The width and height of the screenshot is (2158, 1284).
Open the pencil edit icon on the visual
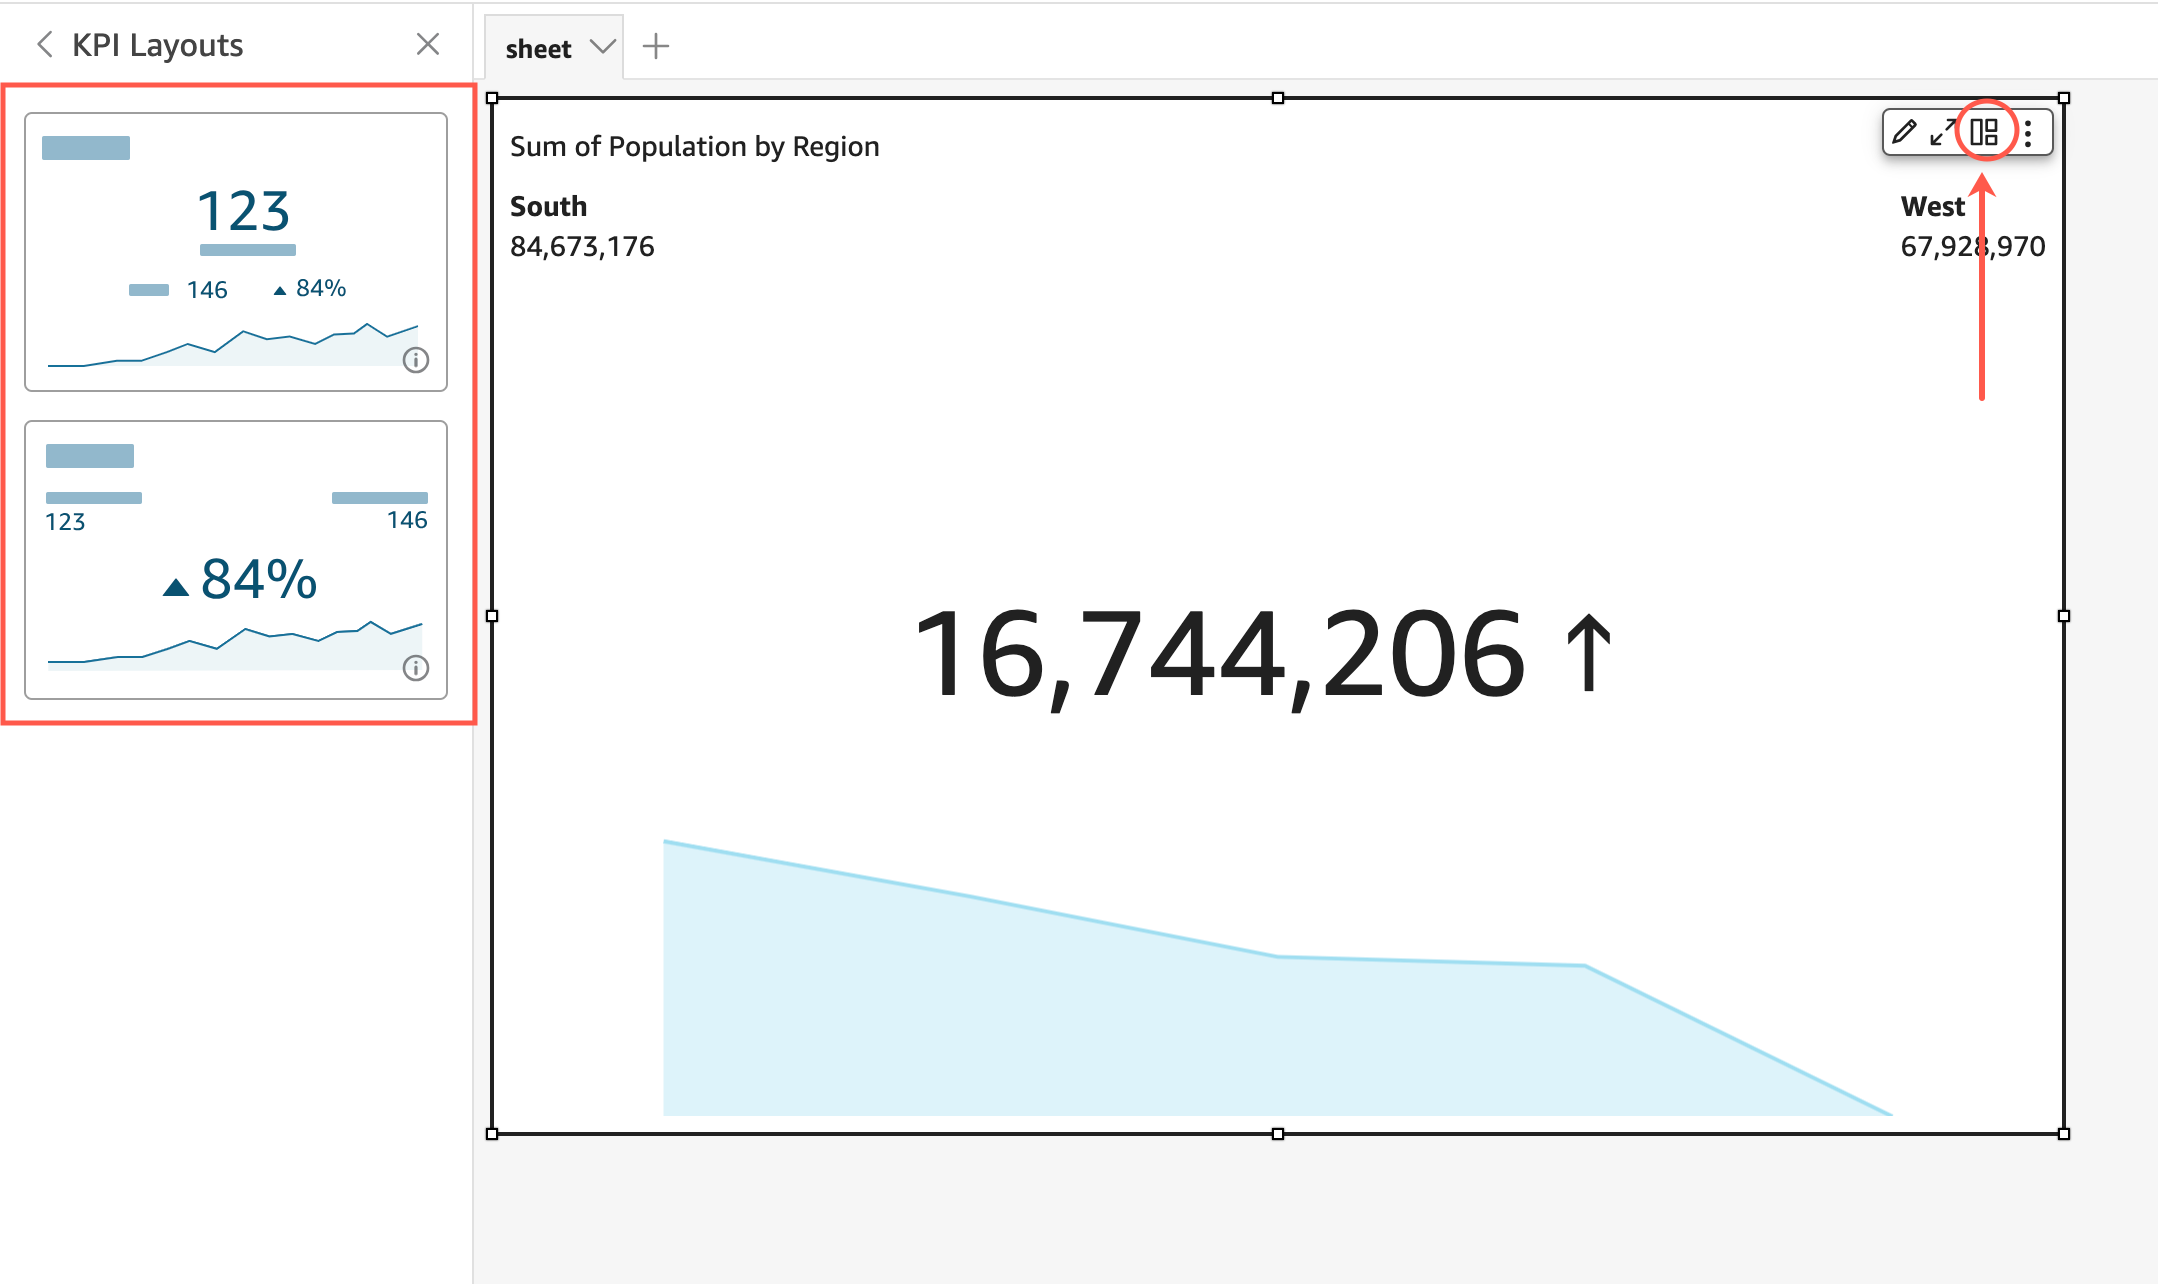1905,132
